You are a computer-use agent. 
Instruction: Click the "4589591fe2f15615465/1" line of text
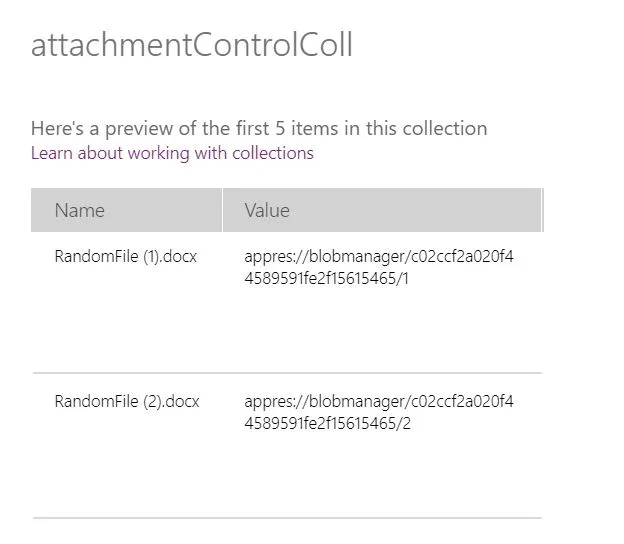coord(327,279)
